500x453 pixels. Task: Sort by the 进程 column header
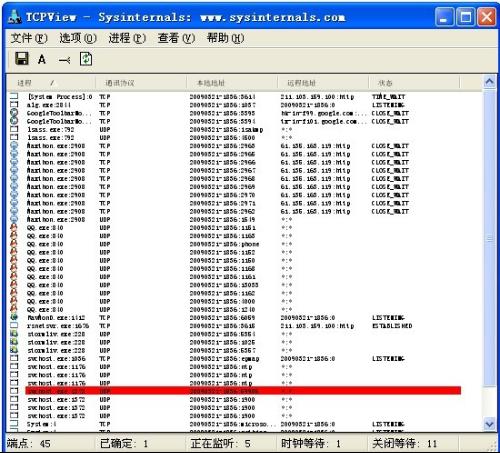point(51,83)
